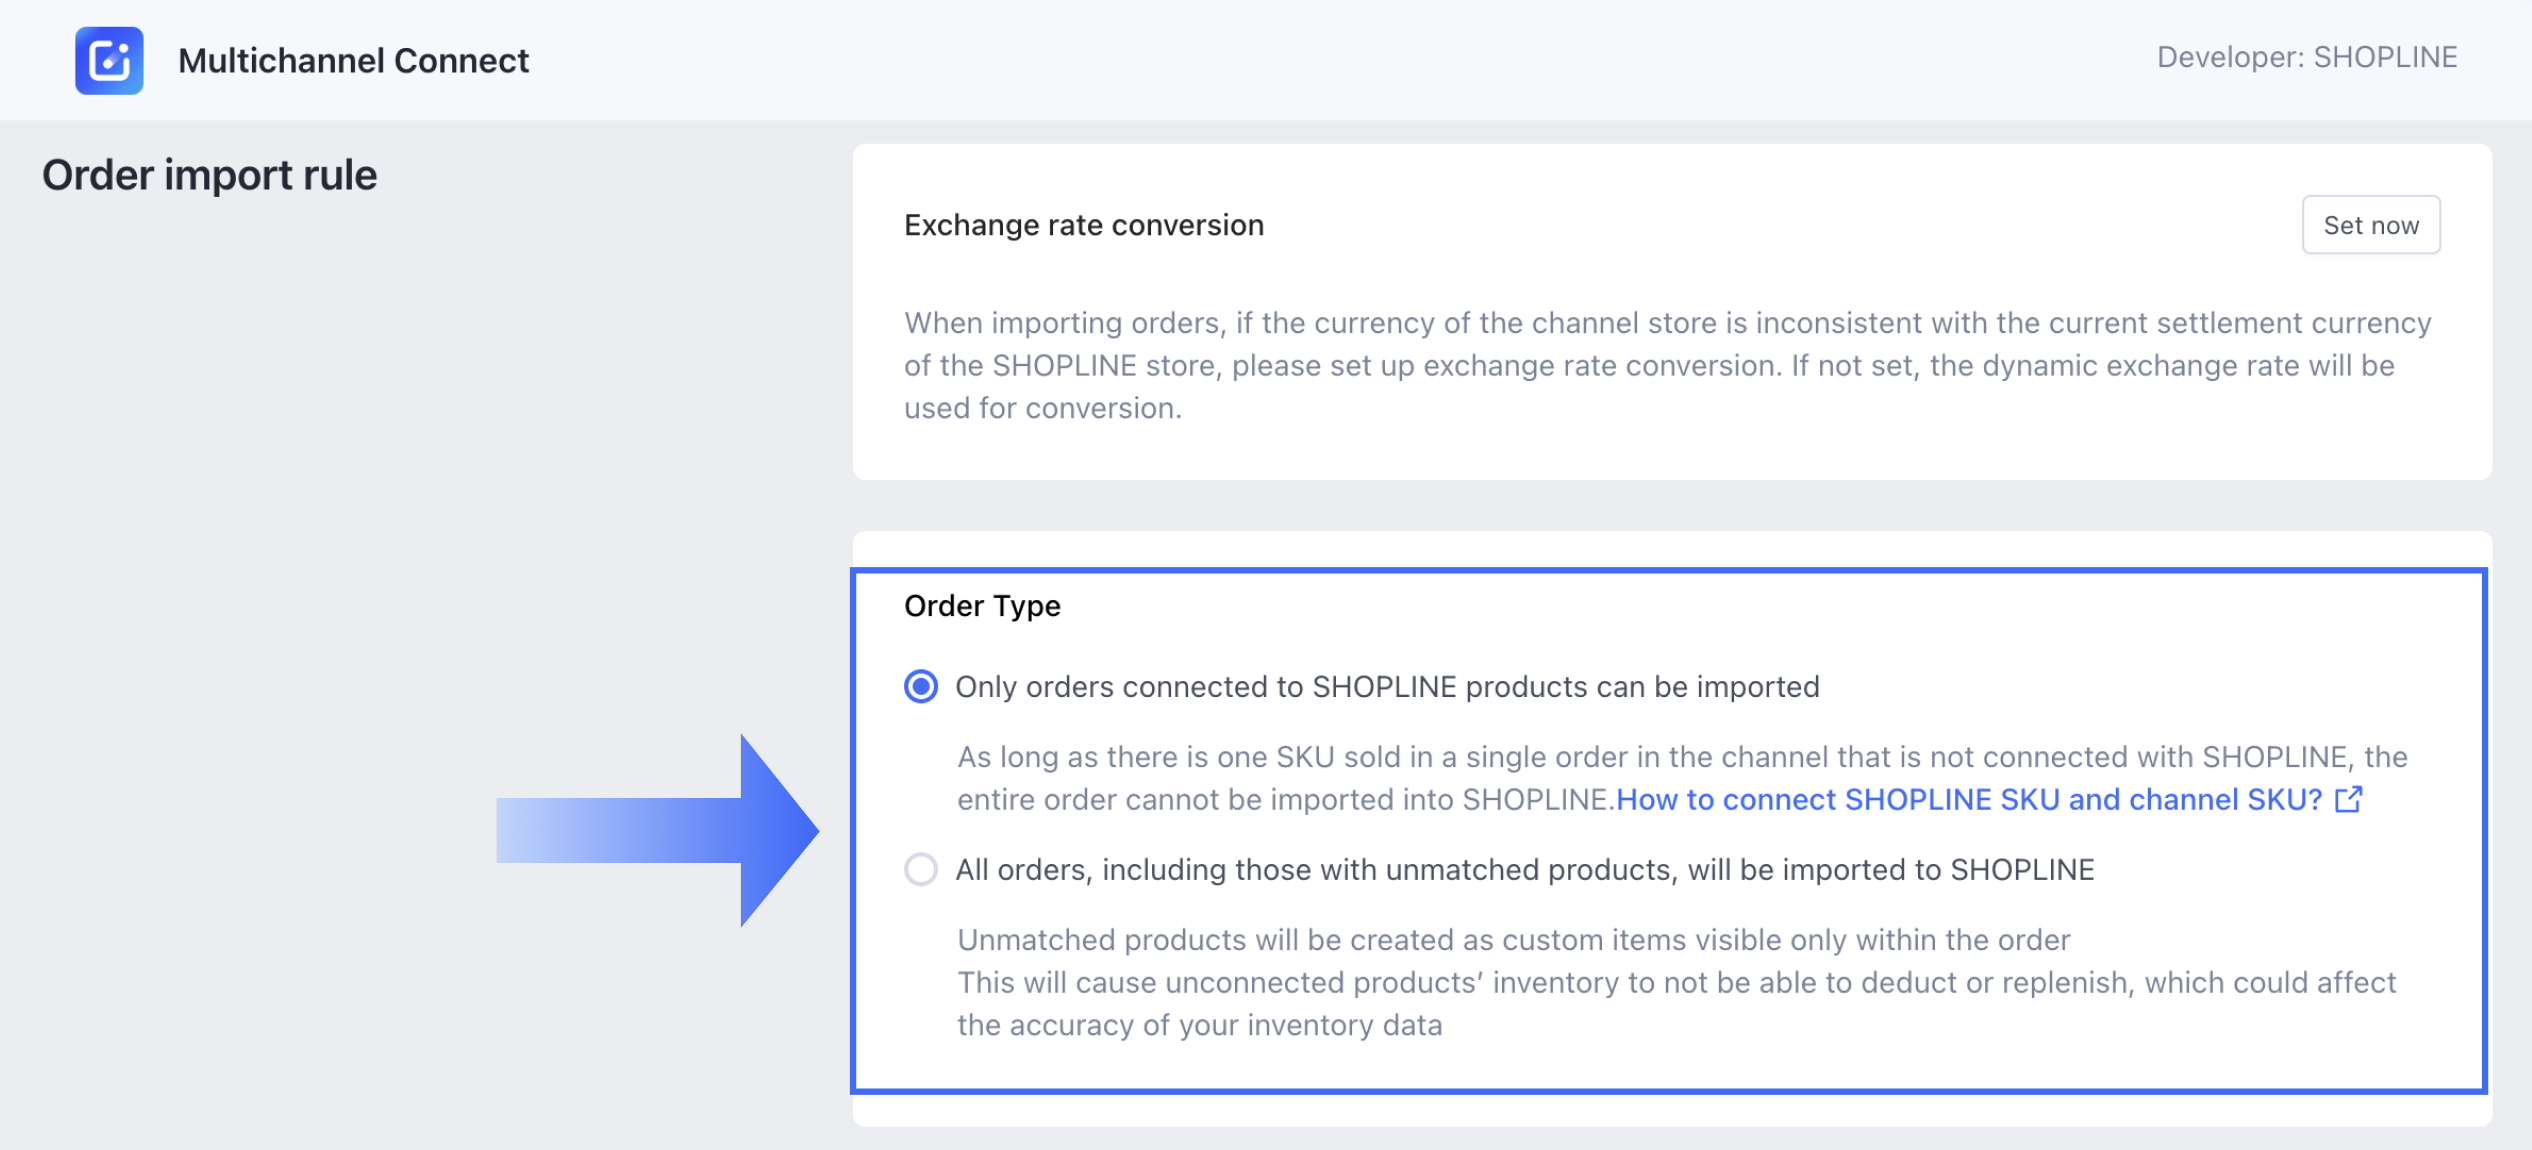Select the 'Only orders connected' radio button
The height and width of the screenshot is (1150, 2532).
921,687
